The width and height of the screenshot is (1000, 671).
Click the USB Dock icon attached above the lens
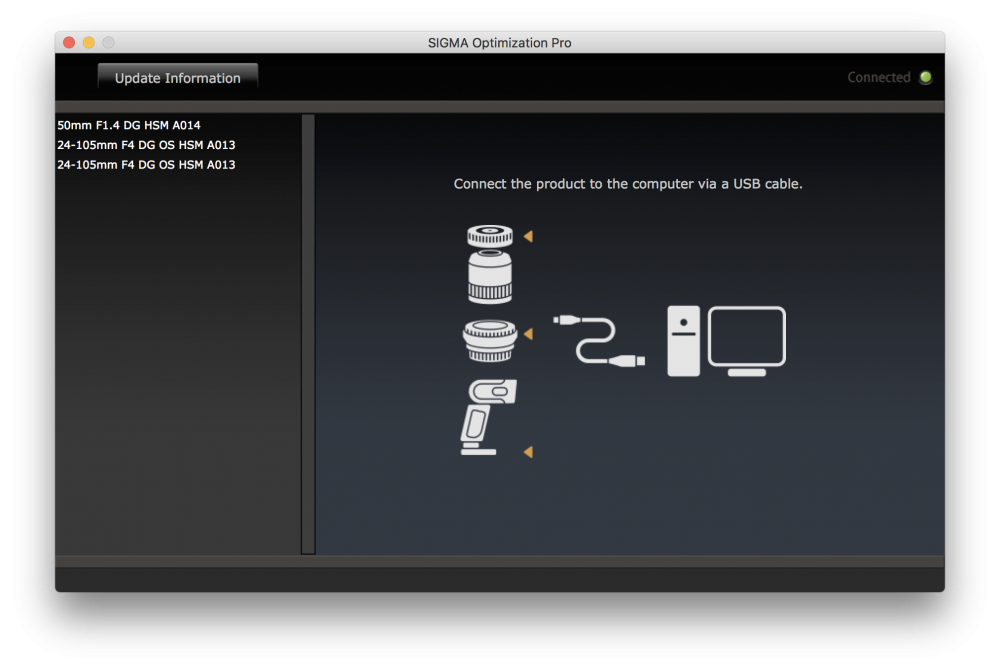[490, 235]
